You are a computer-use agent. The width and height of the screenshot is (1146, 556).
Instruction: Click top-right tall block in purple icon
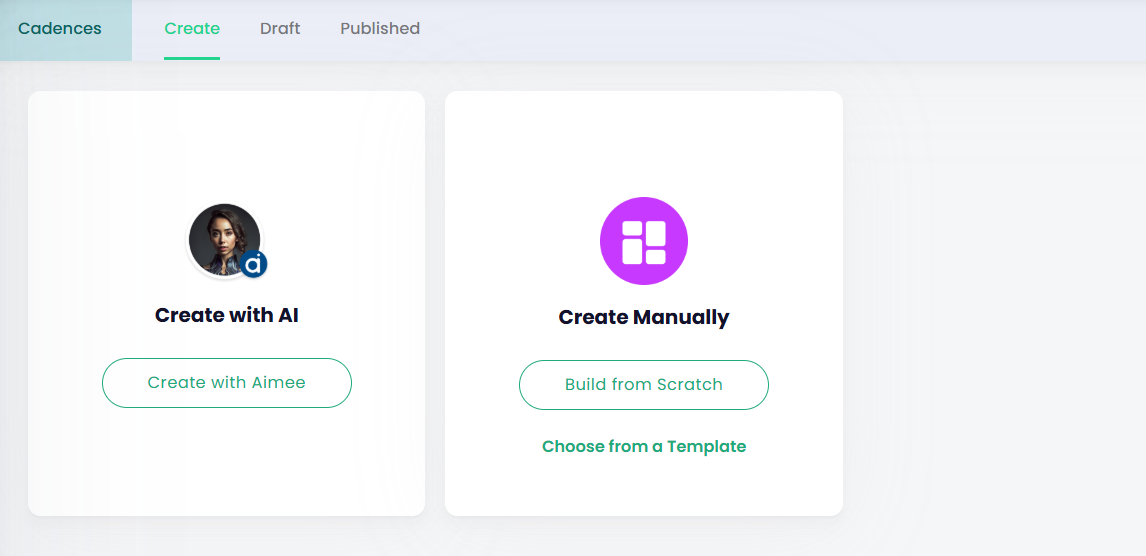[x=655, y=233]
